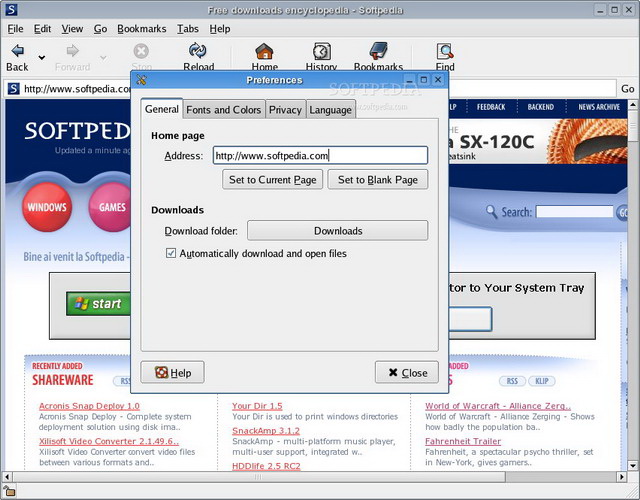Click the Forward navigation arrow icon
640x500 pixels.
[x=72, y=51]
